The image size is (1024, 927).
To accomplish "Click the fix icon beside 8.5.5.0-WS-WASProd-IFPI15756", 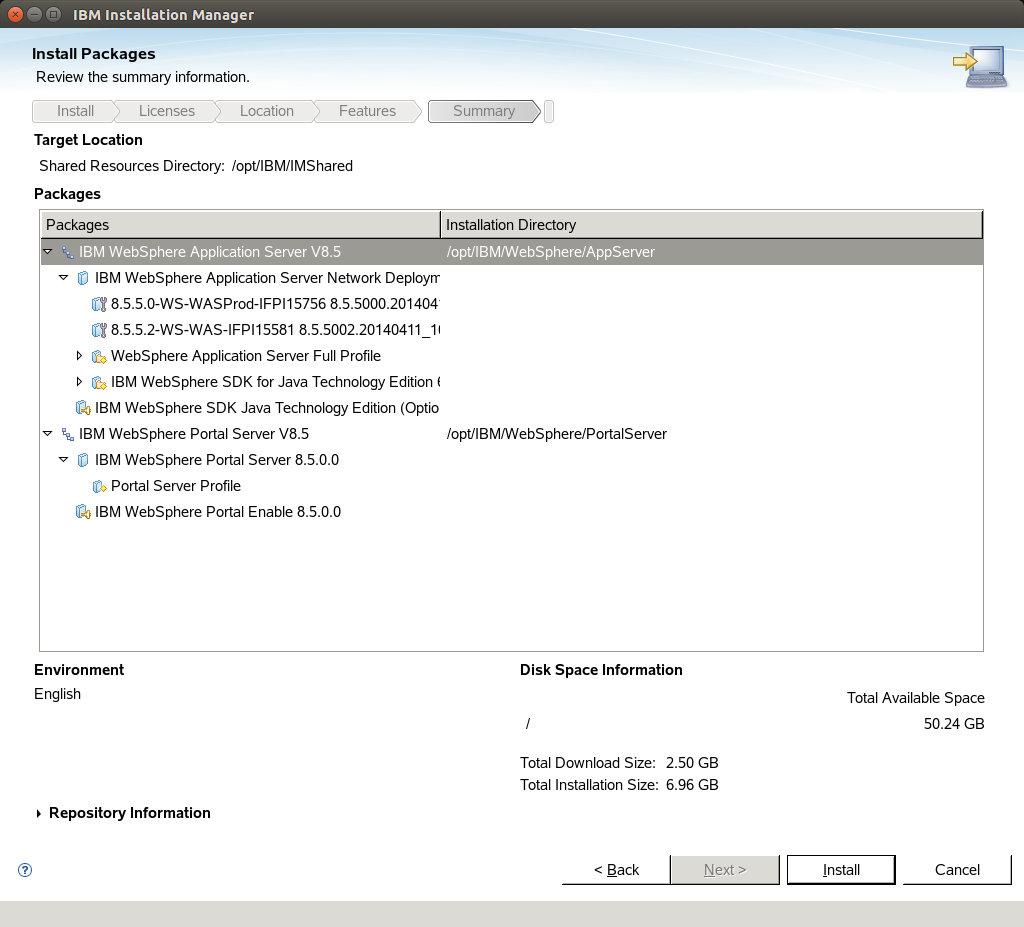I will point(99,304).
